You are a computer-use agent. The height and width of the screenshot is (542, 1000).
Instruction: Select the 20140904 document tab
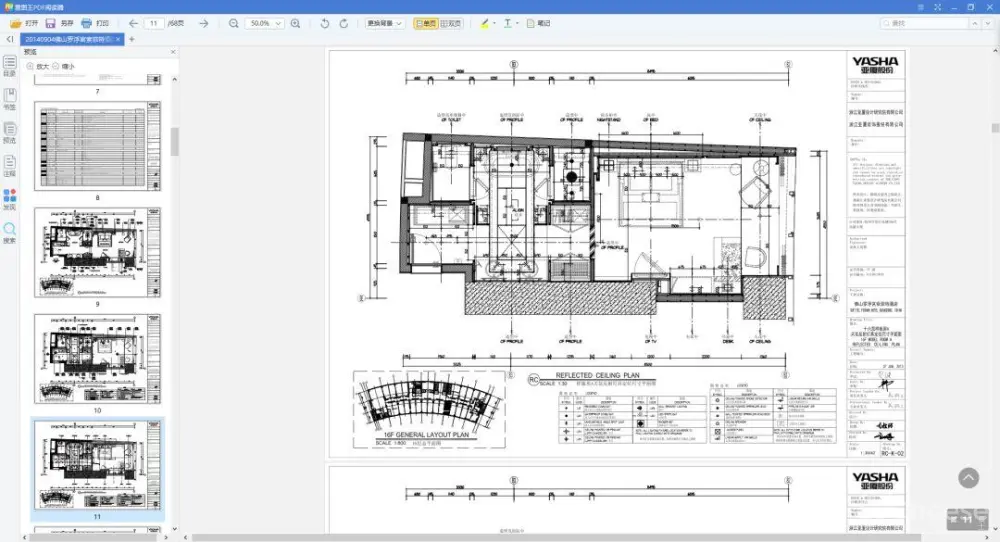click(x=68, y=39)
